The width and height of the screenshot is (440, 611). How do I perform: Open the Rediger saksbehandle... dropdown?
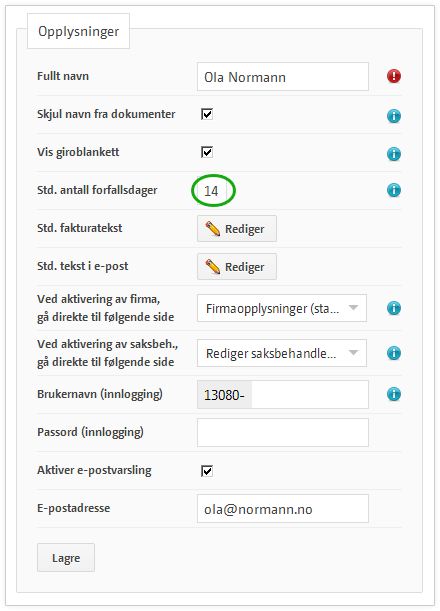click(x=282, y=353)
